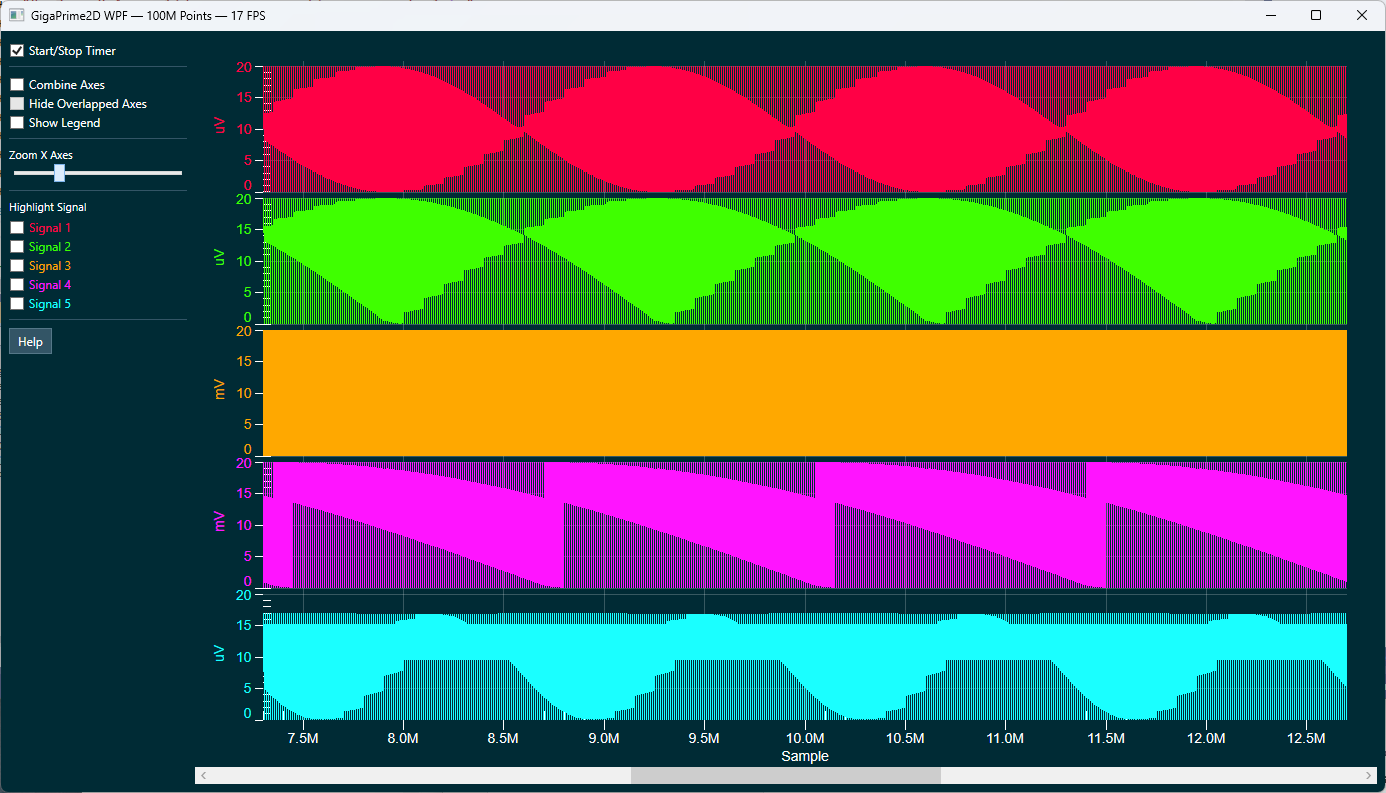
Task: Close the GigaPrime2D window
Action: 1362,15
